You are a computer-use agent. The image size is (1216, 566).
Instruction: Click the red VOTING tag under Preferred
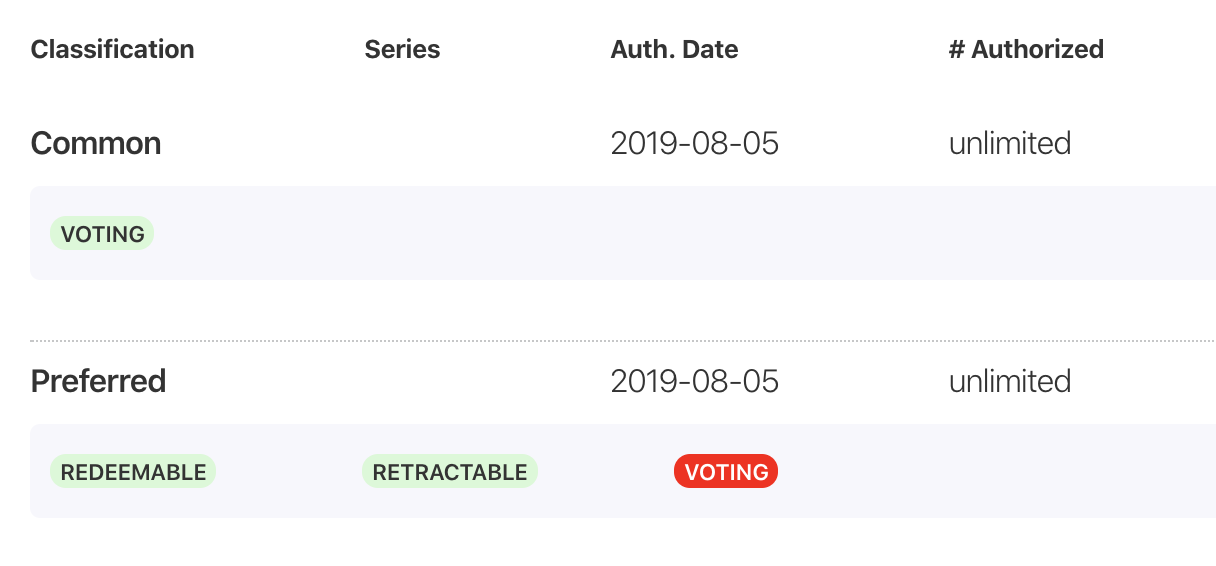coord(726,472)
